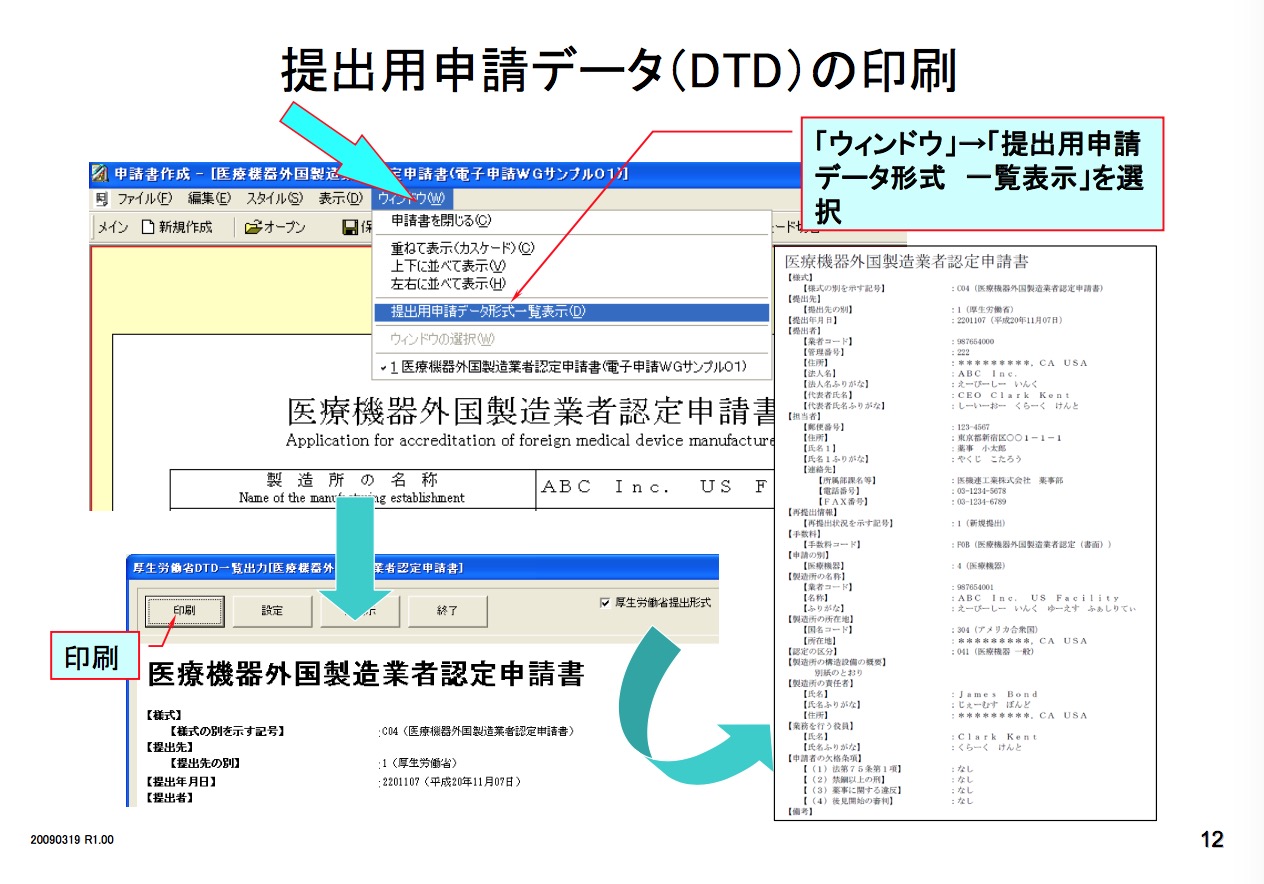
Task: Click the 終了 button in DTD output window
Action: coord(447,610)
